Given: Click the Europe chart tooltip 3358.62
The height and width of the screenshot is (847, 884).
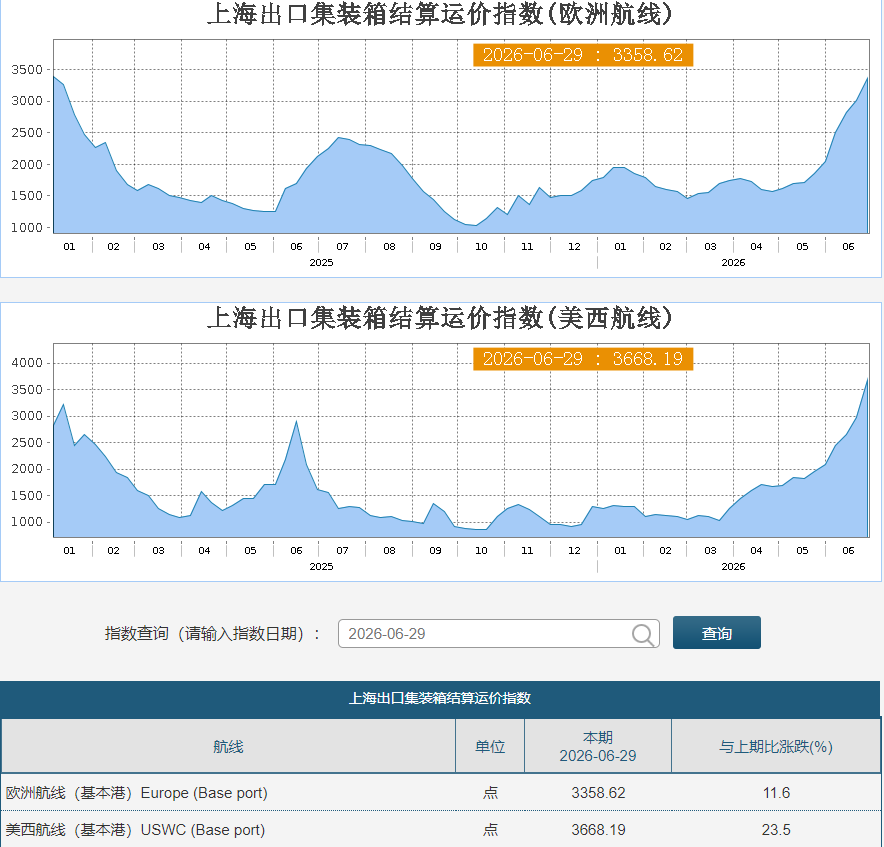Looking at the screenshot, I should pyautogui.click(x=583, y=55).
